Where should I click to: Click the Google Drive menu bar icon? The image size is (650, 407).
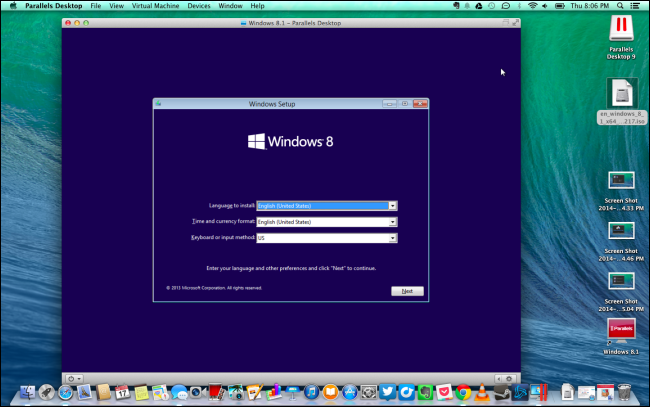[479, 6]
